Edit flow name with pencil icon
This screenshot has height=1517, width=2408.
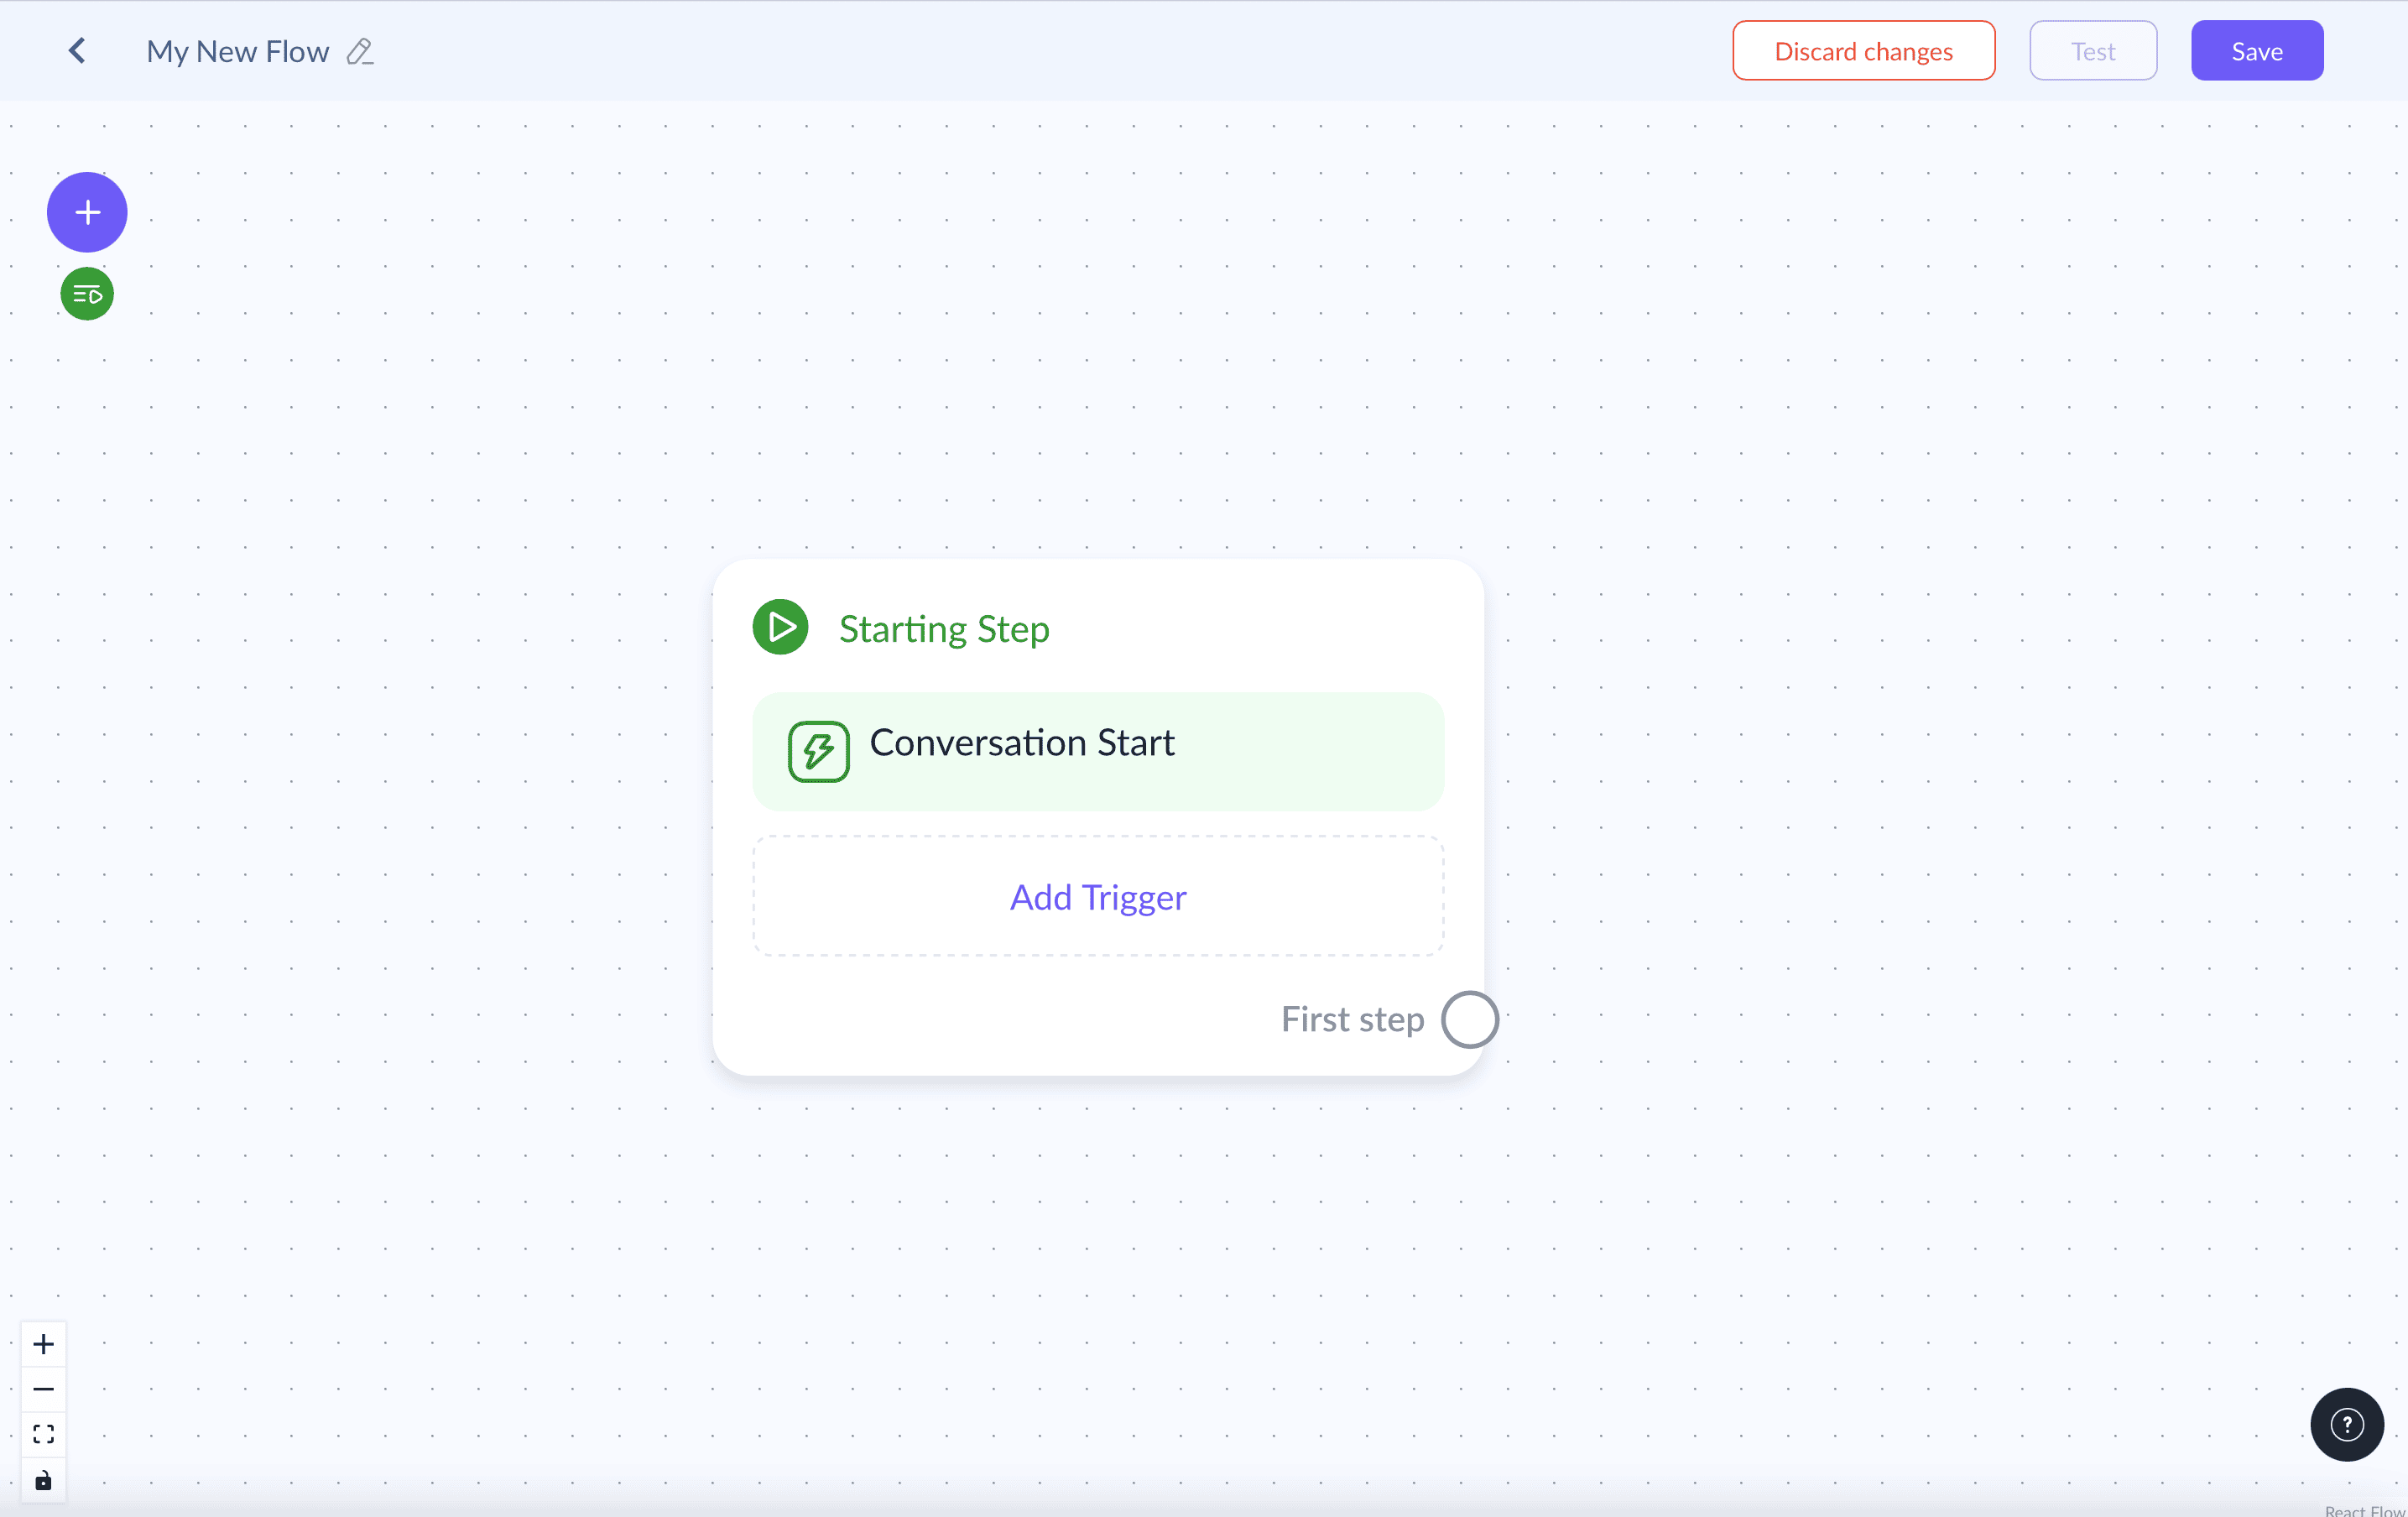(x=360, y=51)
